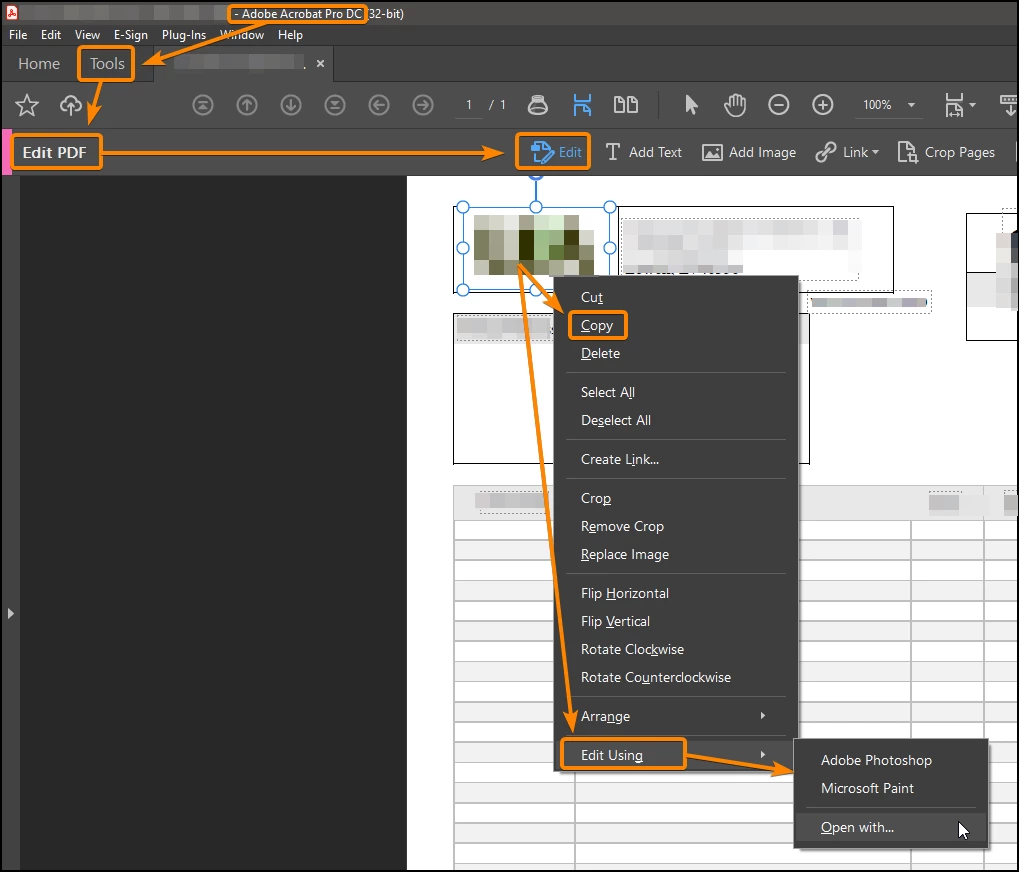Click the next view right arrow
The image size is (1019, 872).
point(423,105)
